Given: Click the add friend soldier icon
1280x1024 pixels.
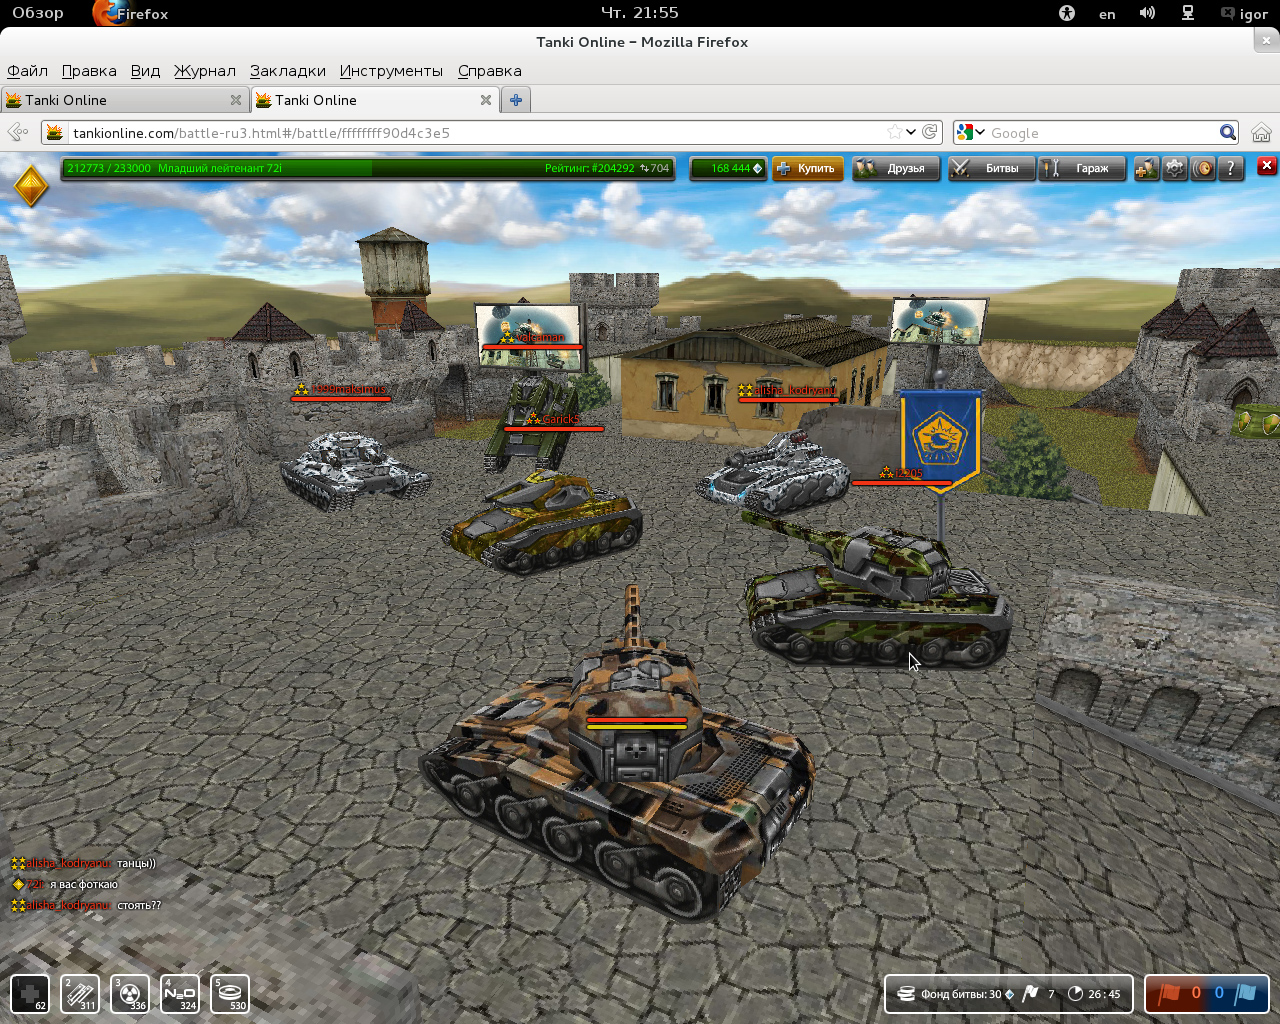Looking at the screenshot, I should [x=1146, y=169].
